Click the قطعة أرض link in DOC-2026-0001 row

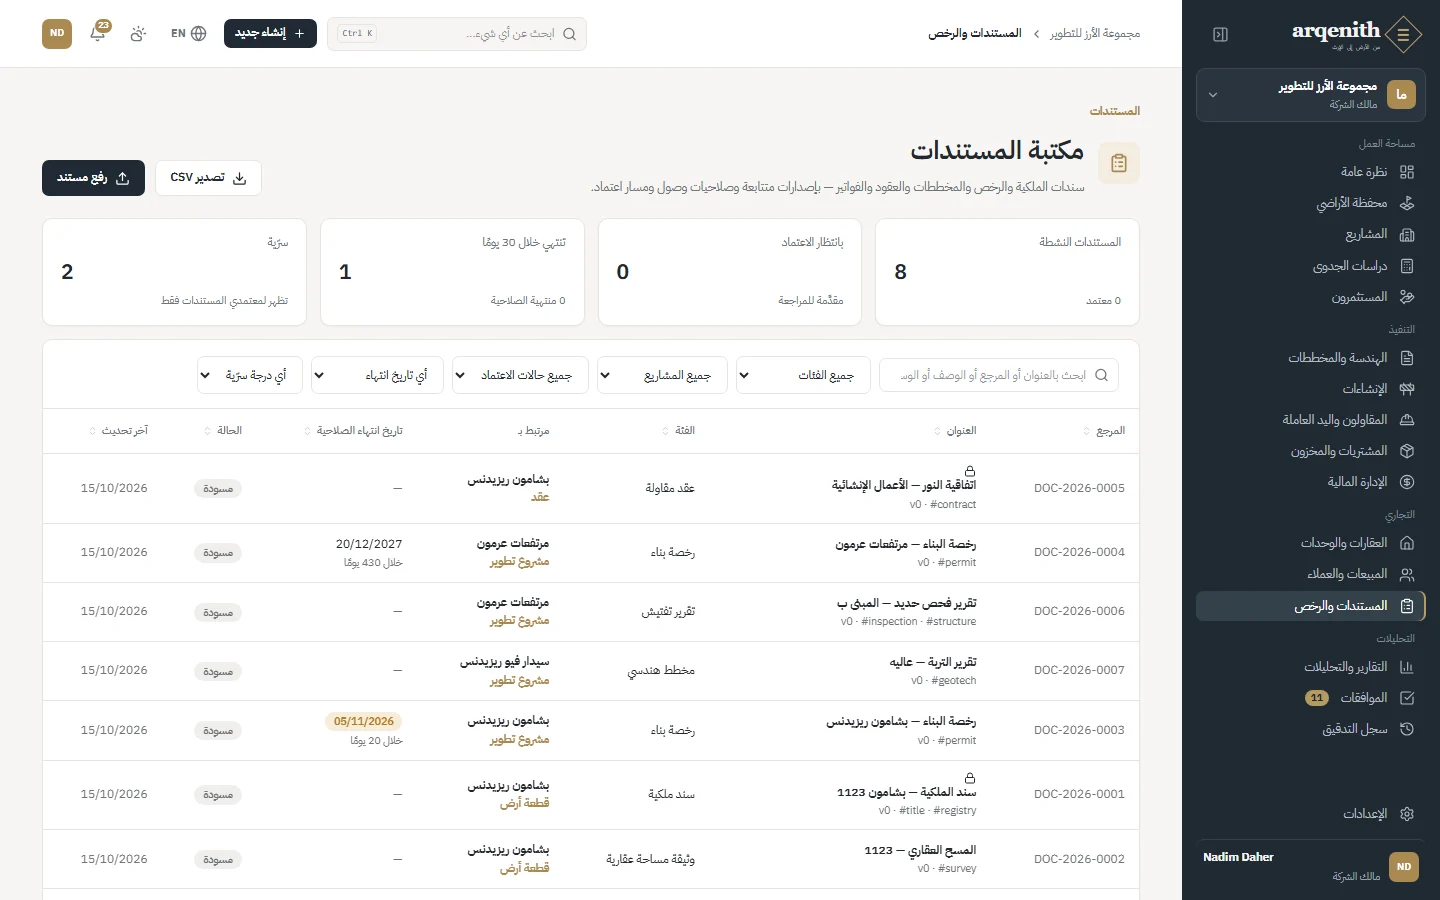[x=525, y=803]
